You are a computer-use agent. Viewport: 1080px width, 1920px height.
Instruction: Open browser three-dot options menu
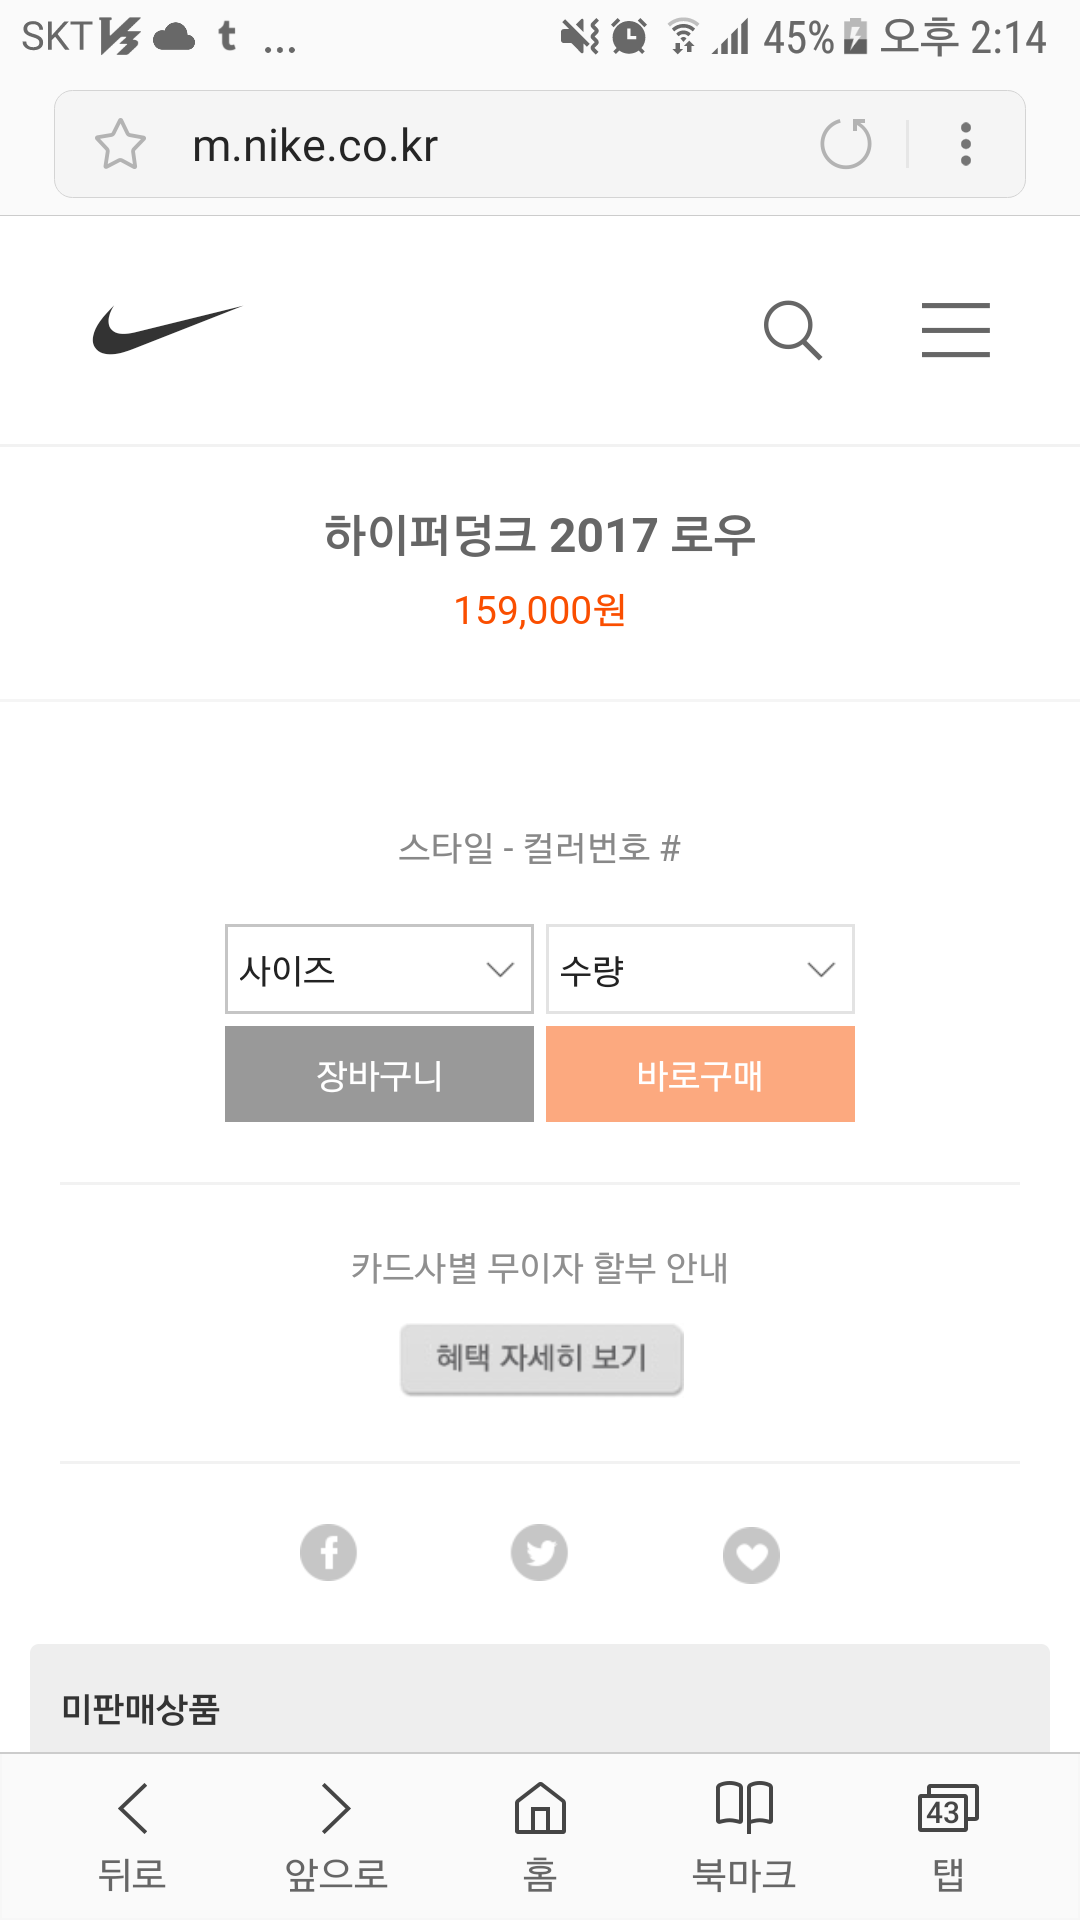coord(965,144)
